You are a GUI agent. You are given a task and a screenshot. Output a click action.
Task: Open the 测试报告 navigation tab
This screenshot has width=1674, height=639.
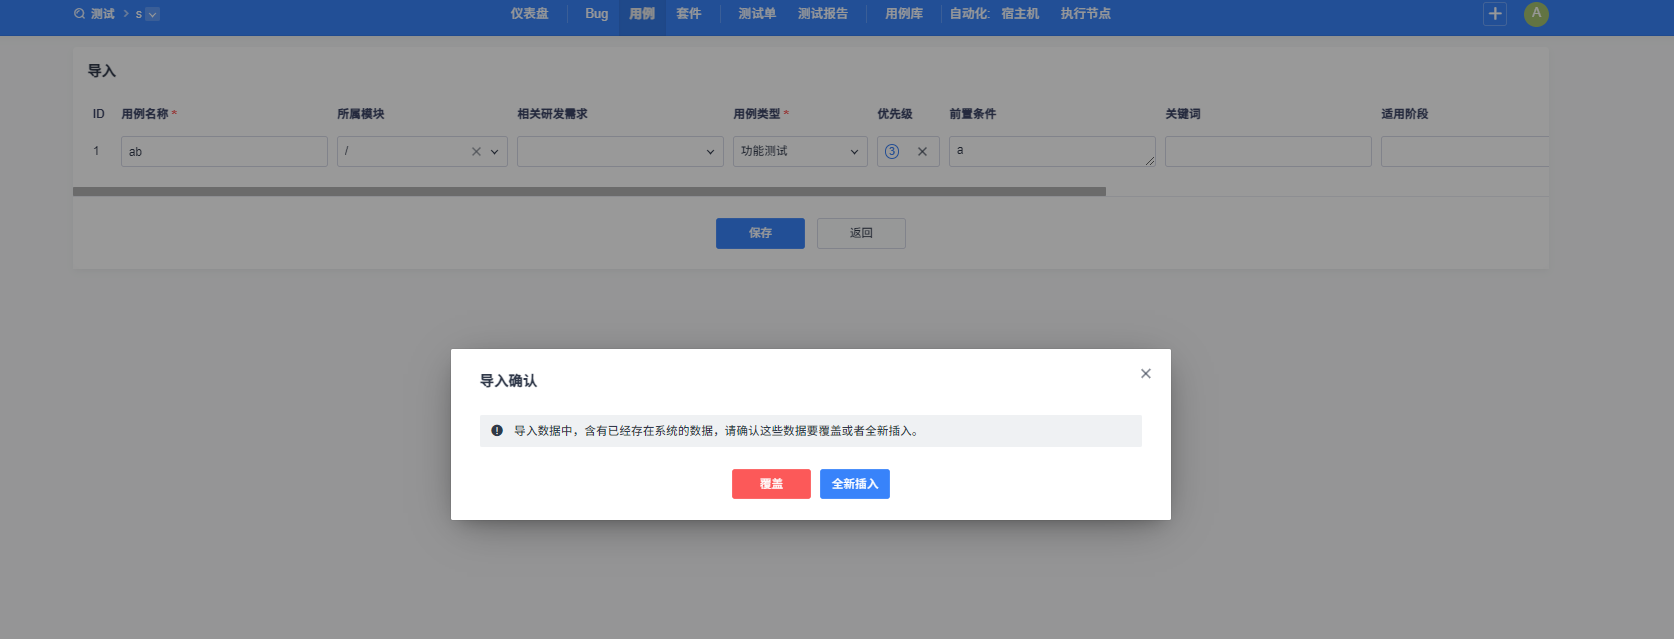point(822,14)
